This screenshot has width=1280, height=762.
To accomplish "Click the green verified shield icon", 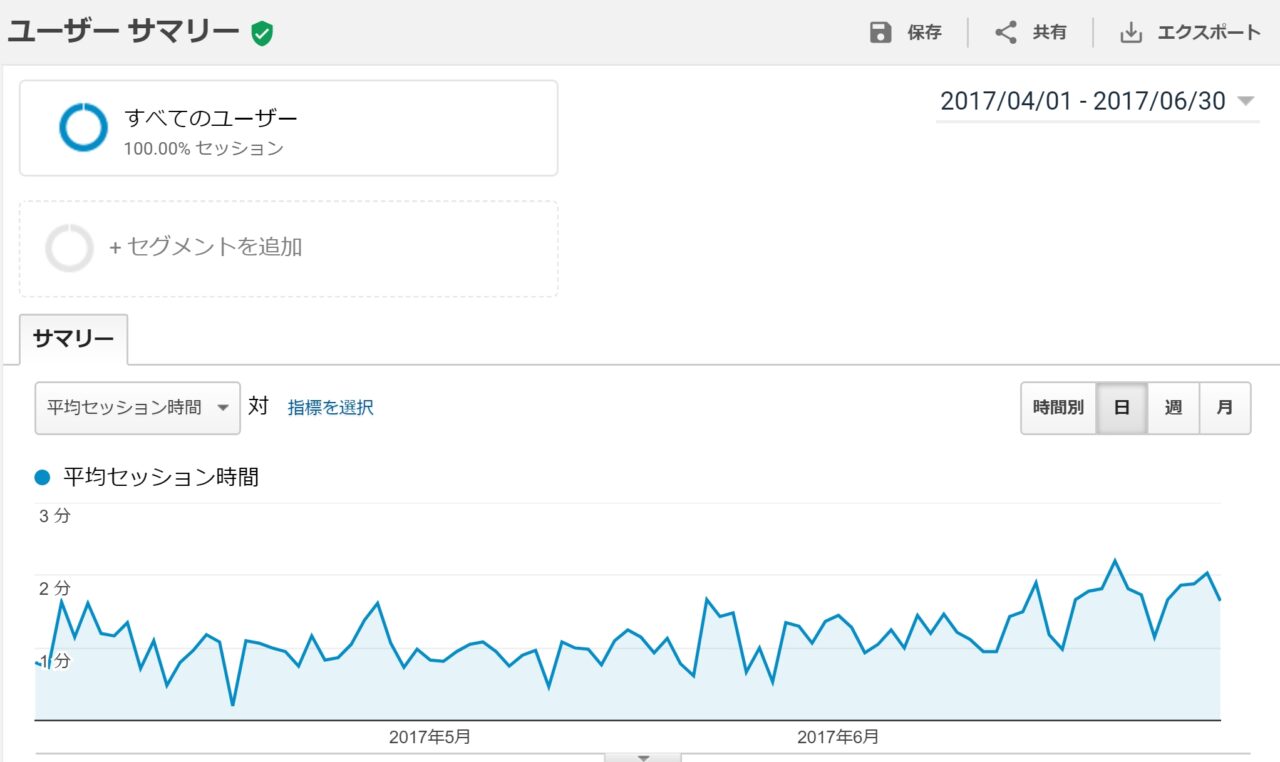I will pos(262,33).
